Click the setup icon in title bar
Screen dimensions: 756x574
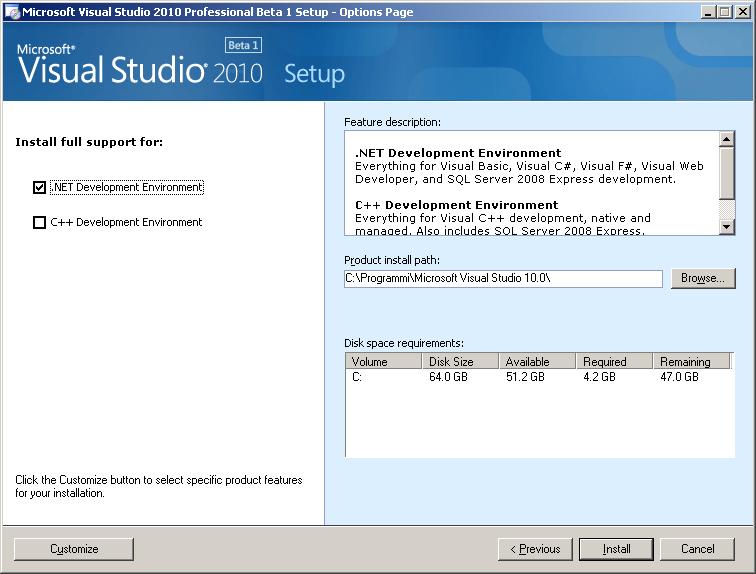tap(12, 12)
